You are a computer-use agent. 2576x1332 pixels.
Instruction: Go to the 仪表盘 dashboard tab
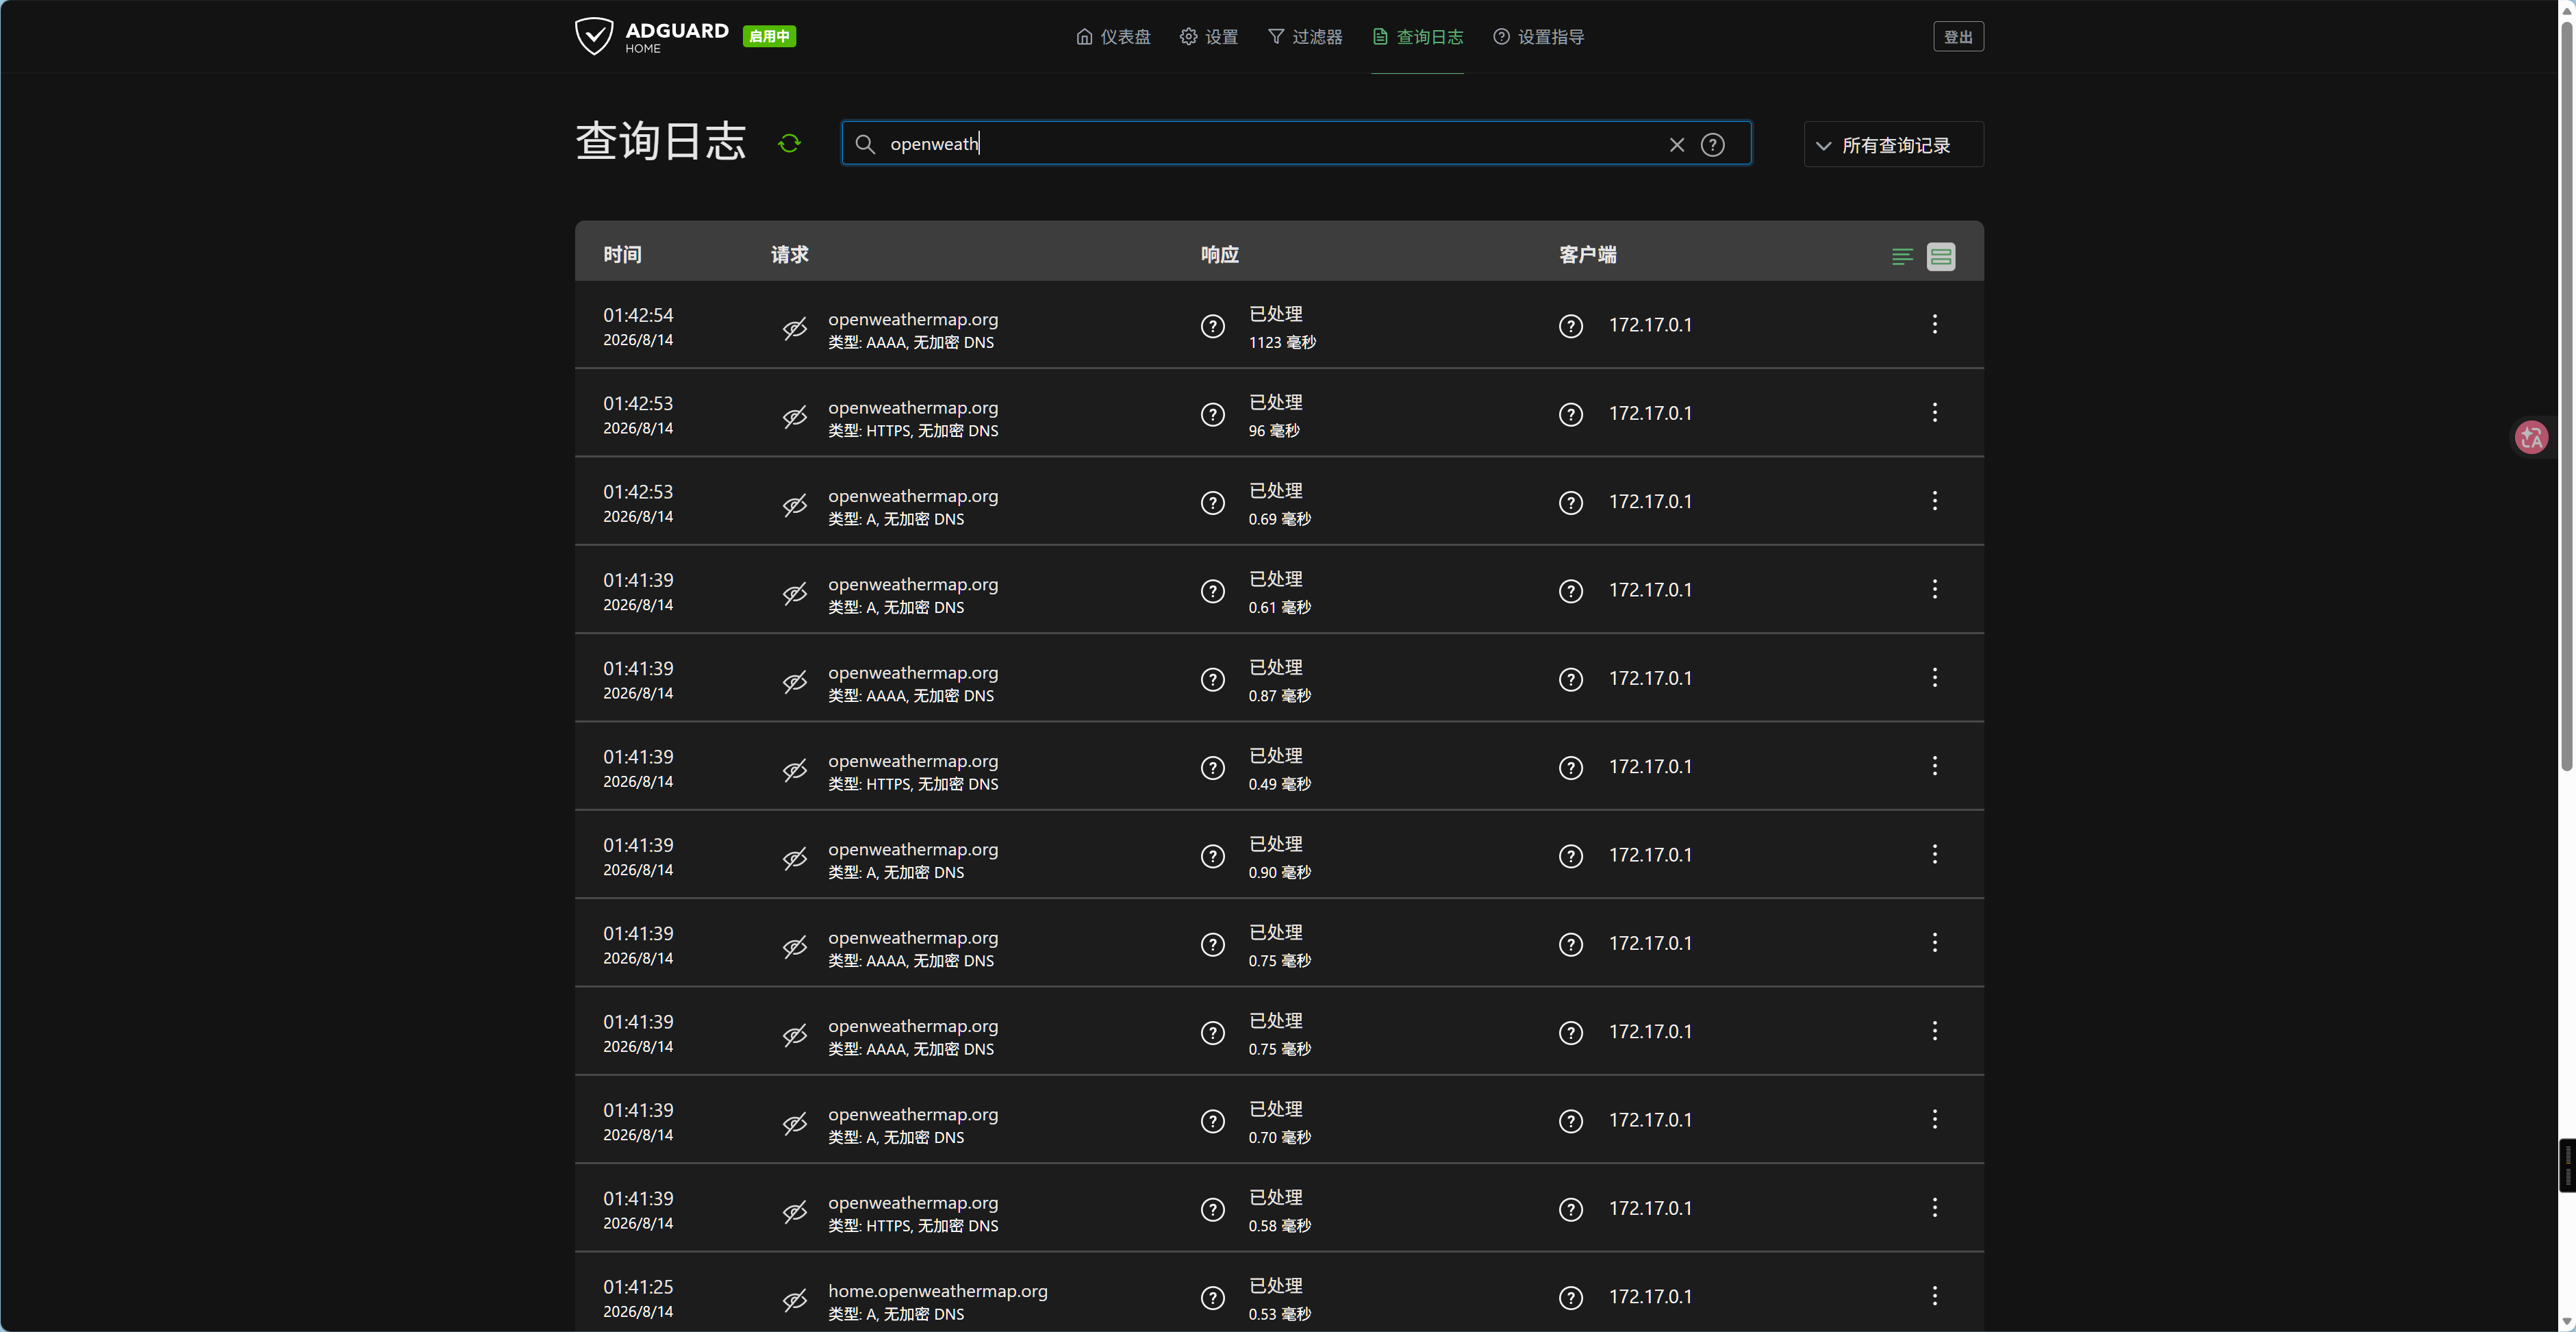tap(1113, 37)
